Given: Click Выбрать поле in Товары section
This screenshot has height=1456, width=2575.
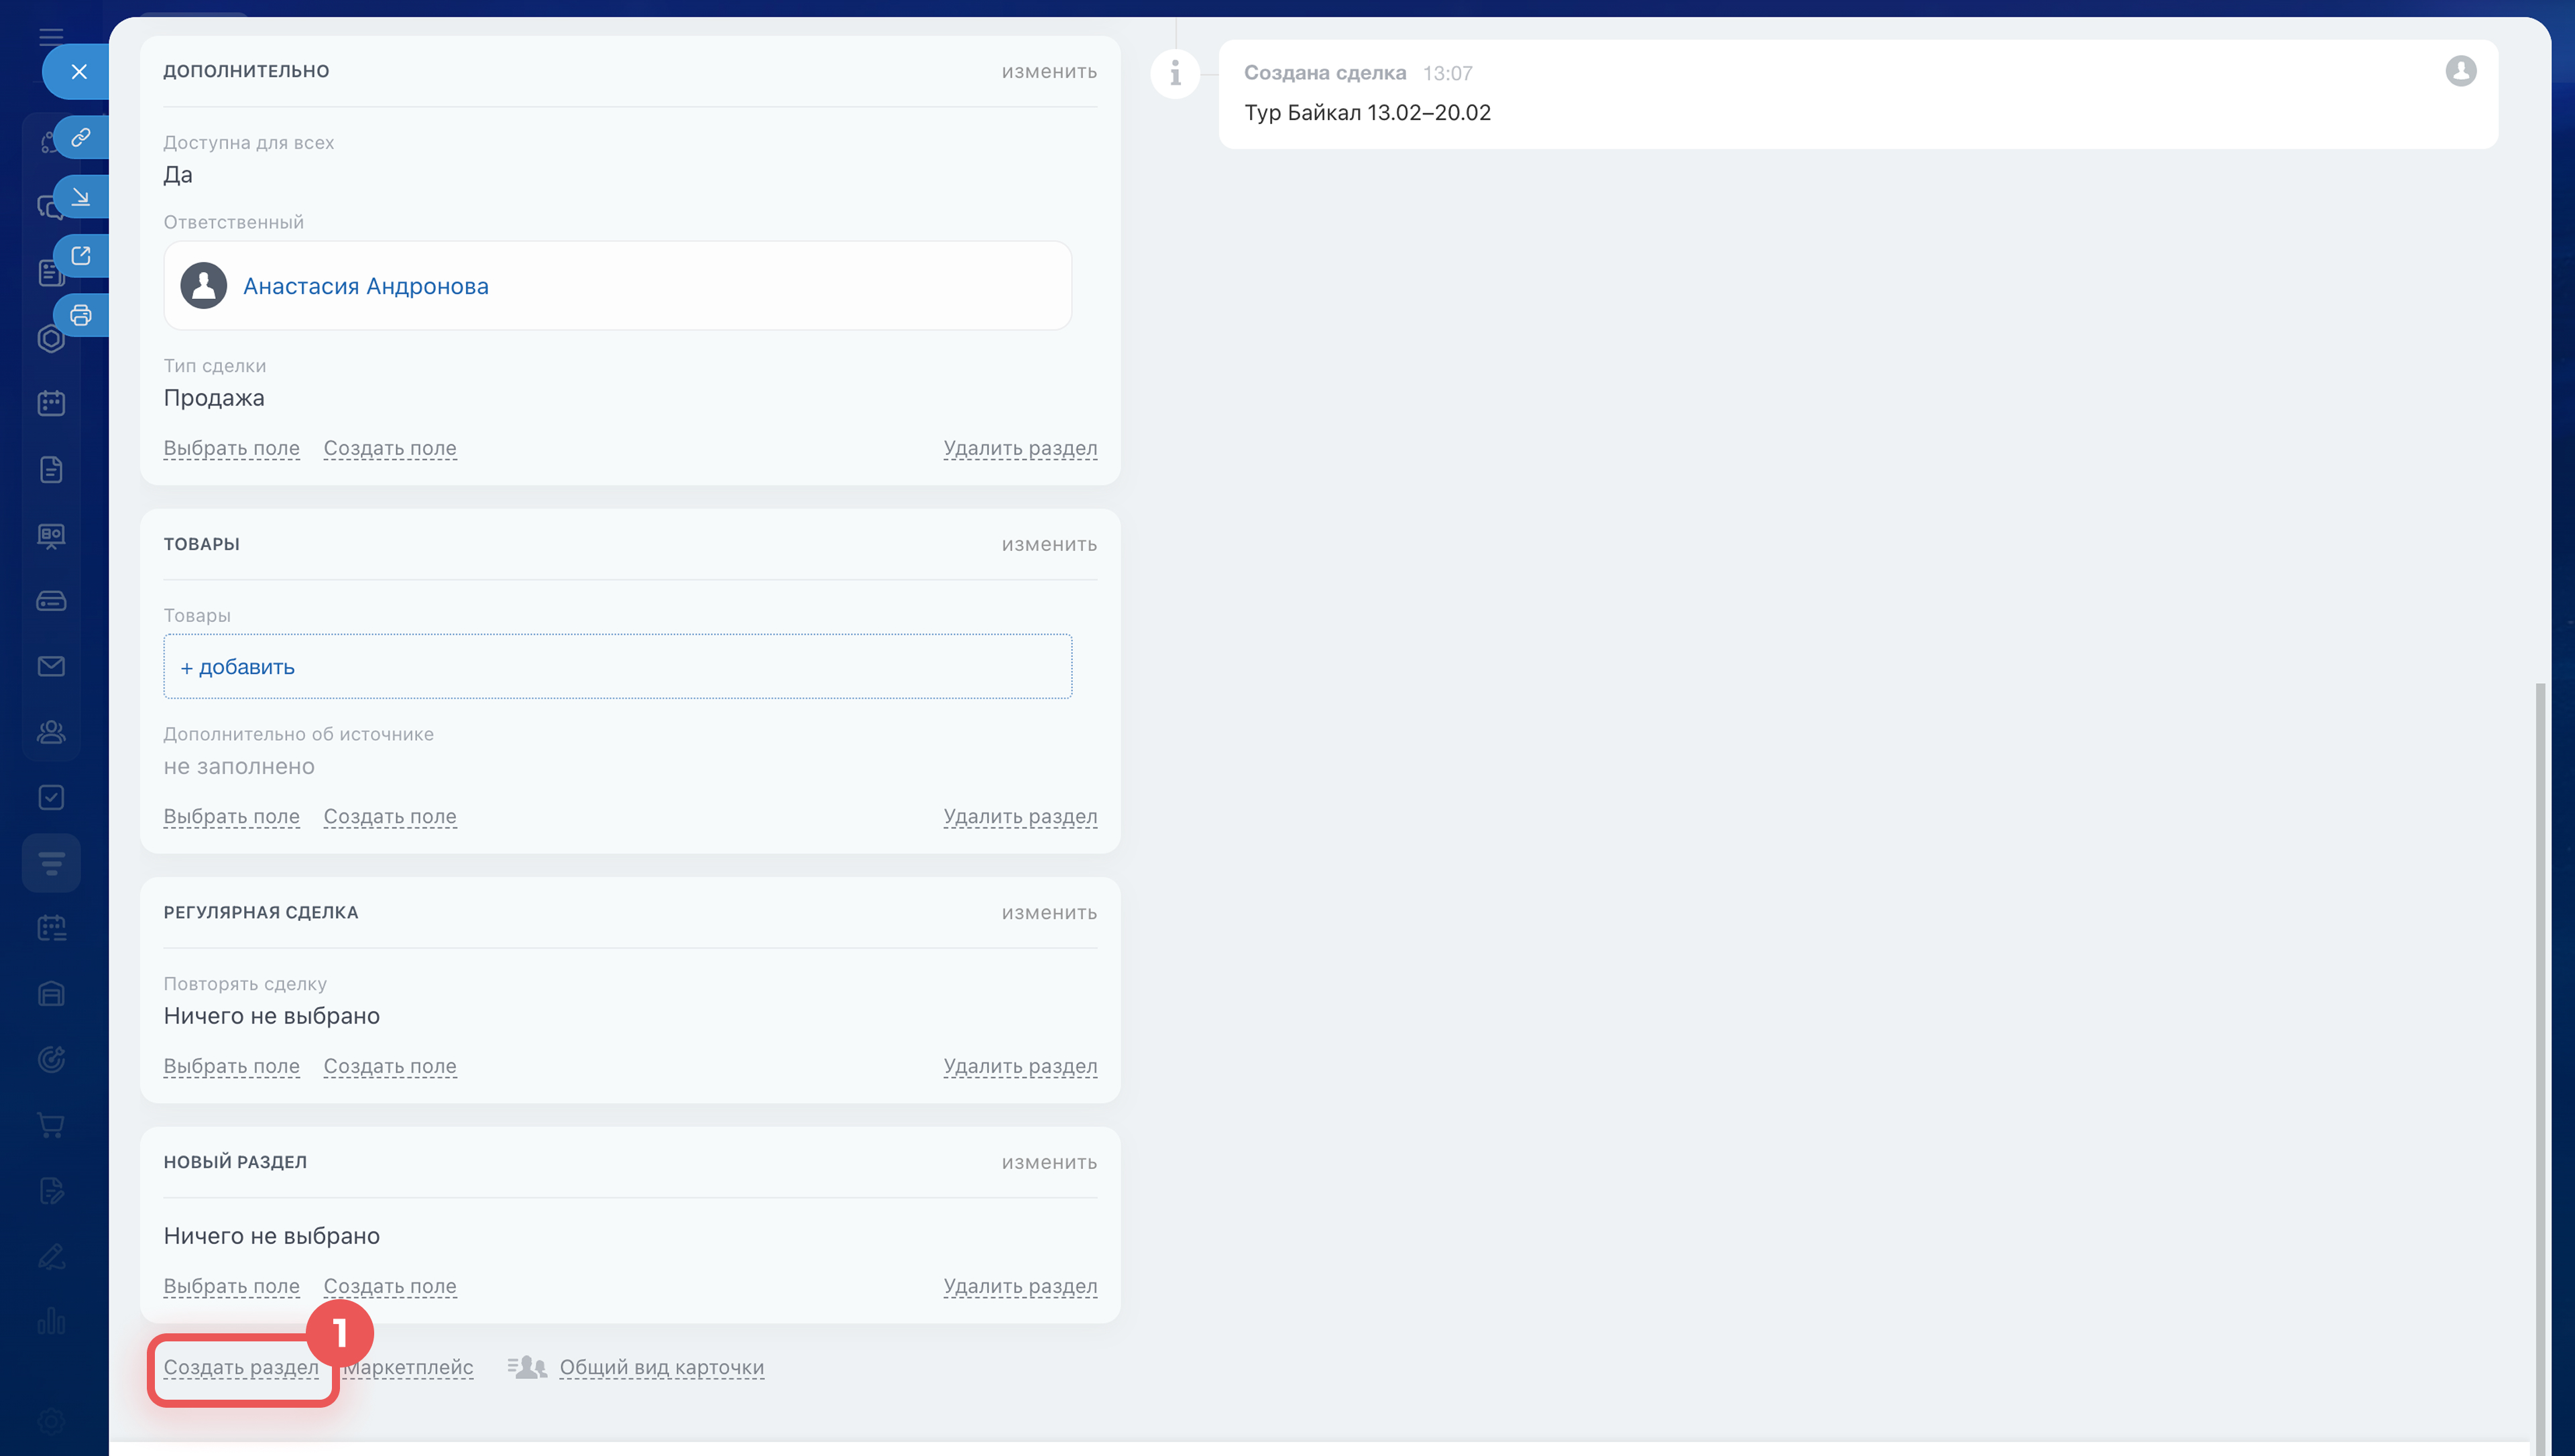Looking at the screenshot, I should pos(231,816).
